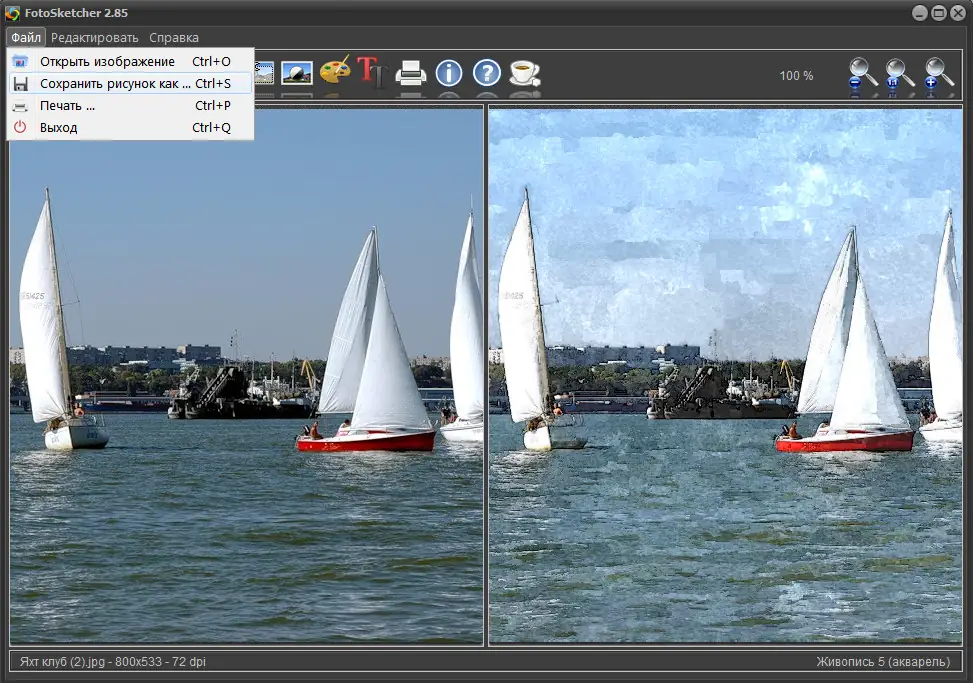The width and height of the screenshot is (973, 683).
Task: Maximize the FotoSketcher window
Action: (x=939, y=12)
